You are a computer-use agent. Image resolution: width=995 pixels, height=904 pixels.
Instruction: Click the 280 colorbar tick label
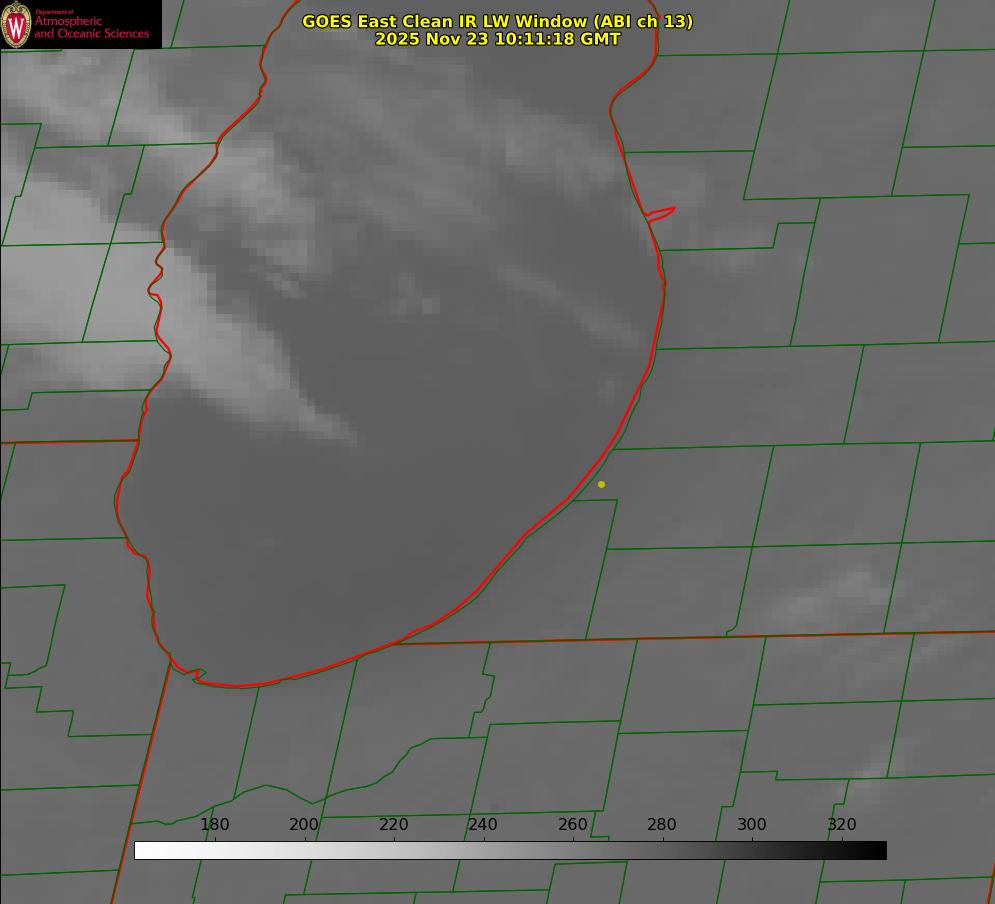tap(662, 825)
